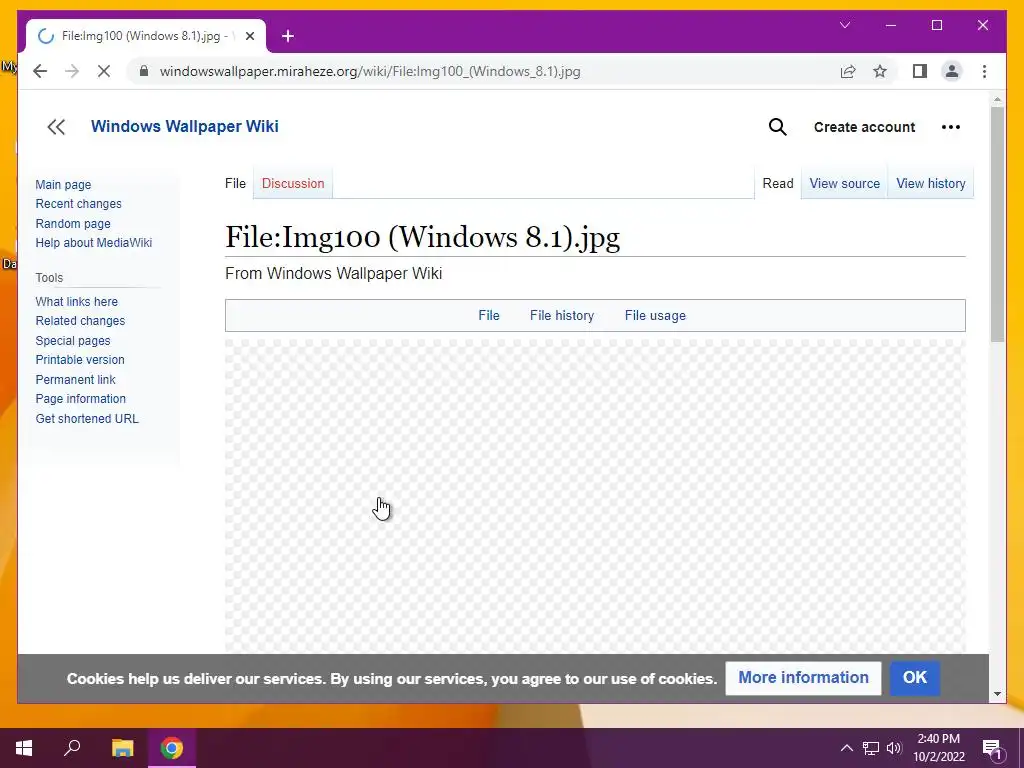Open the Chrome side panel
The image size is (1024, 768).
pos(920,71)
